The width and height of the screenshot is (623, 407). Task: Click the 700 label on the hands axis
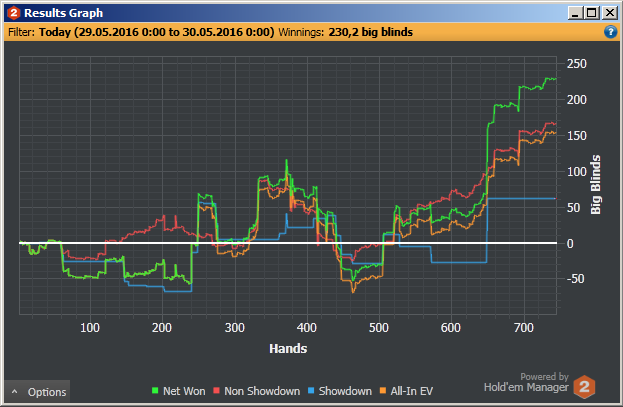point(523,328)
